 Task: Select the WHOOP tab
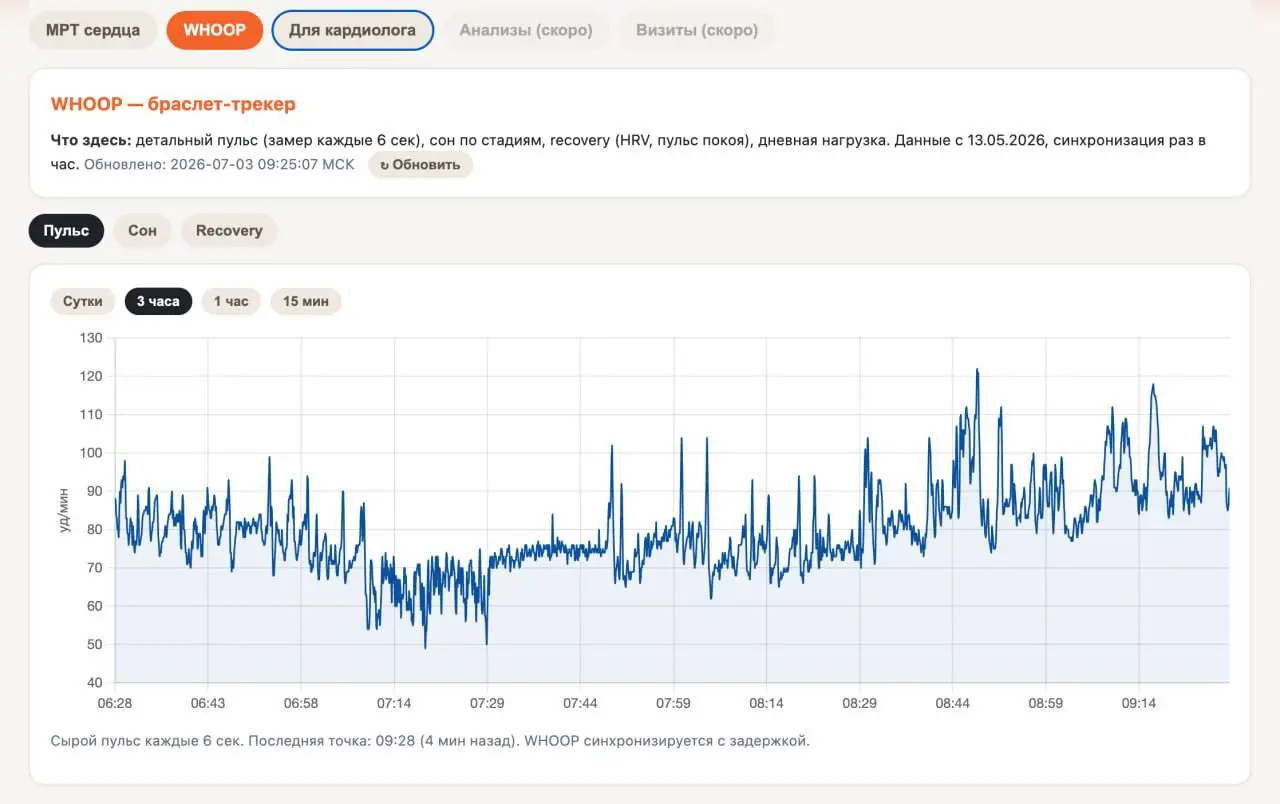coord(214,30)
